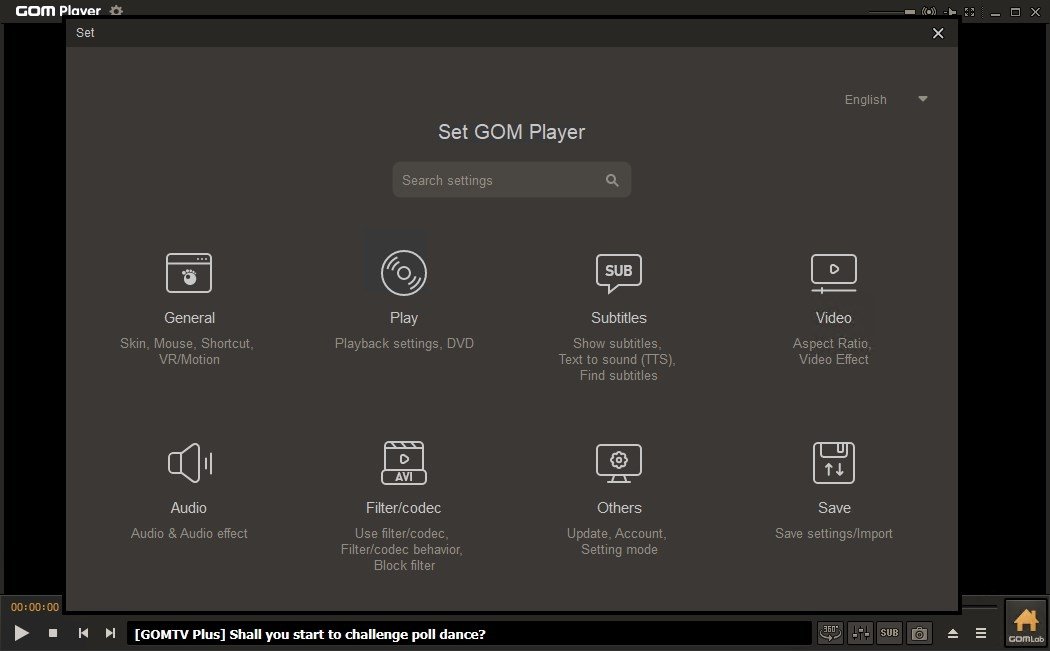Click the eject open file icon
1050x651 pixels.
pyautogui.click(x=953, y=633)
